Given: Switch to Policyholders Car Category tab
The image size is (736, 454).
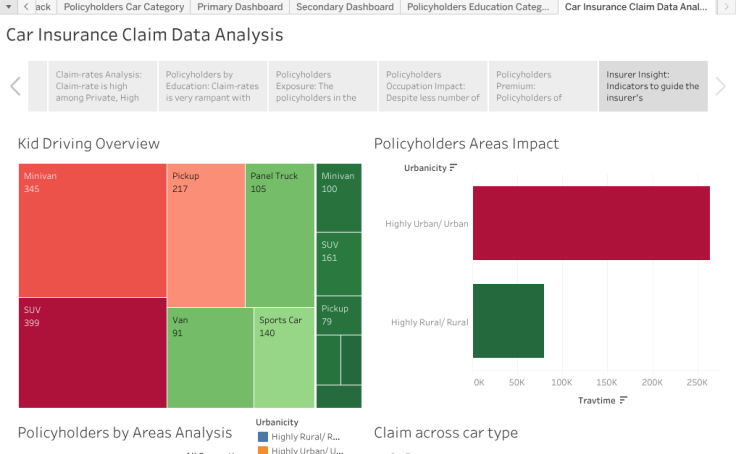Looking at the screenshot, I should click(124, 7).
